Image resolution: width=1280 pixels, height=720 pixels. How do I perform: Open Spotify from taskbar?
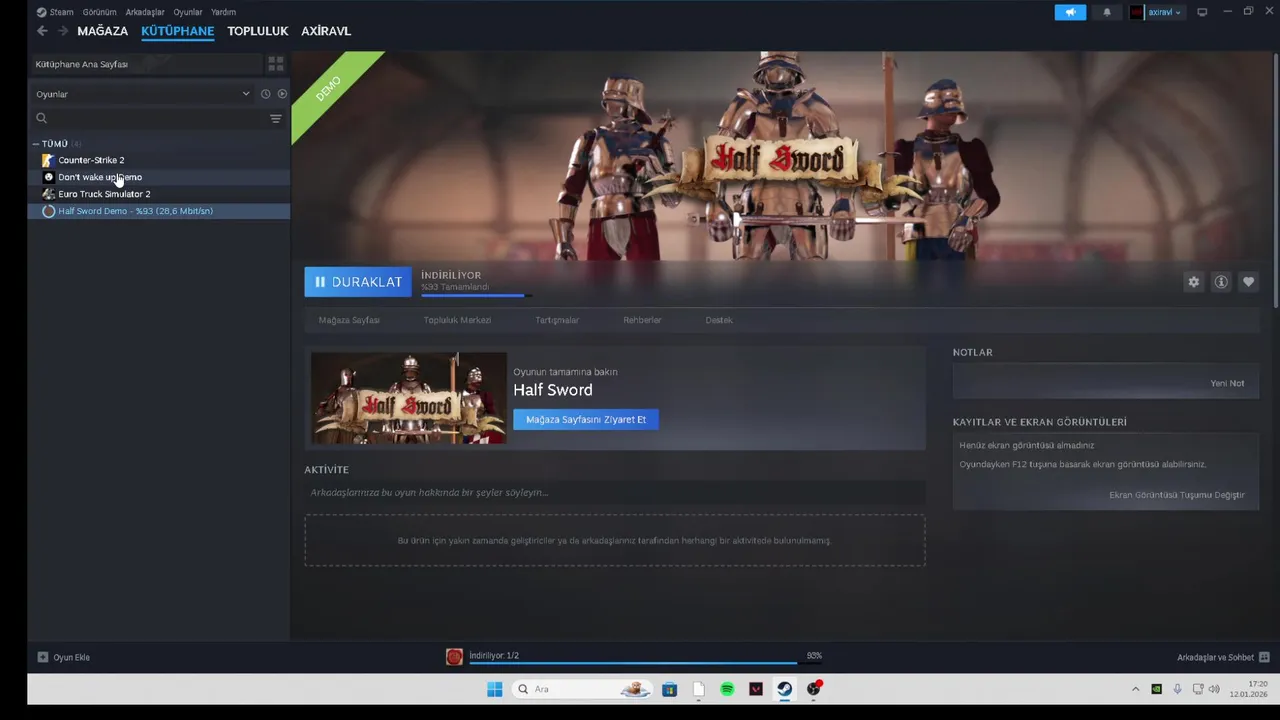pos(727,689)
